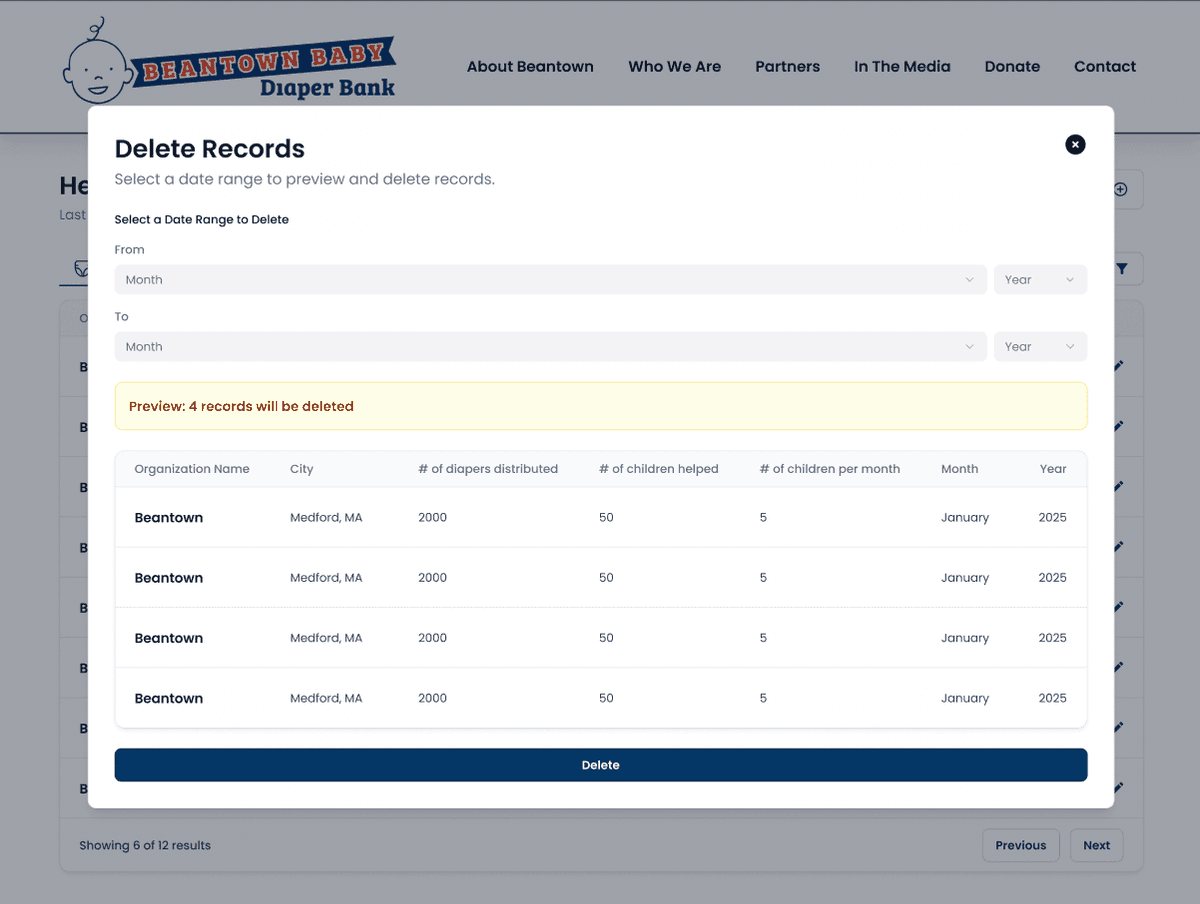Expand the To Month dropdown
Screen dimensions: 1200x904
[x=550, y=347]
